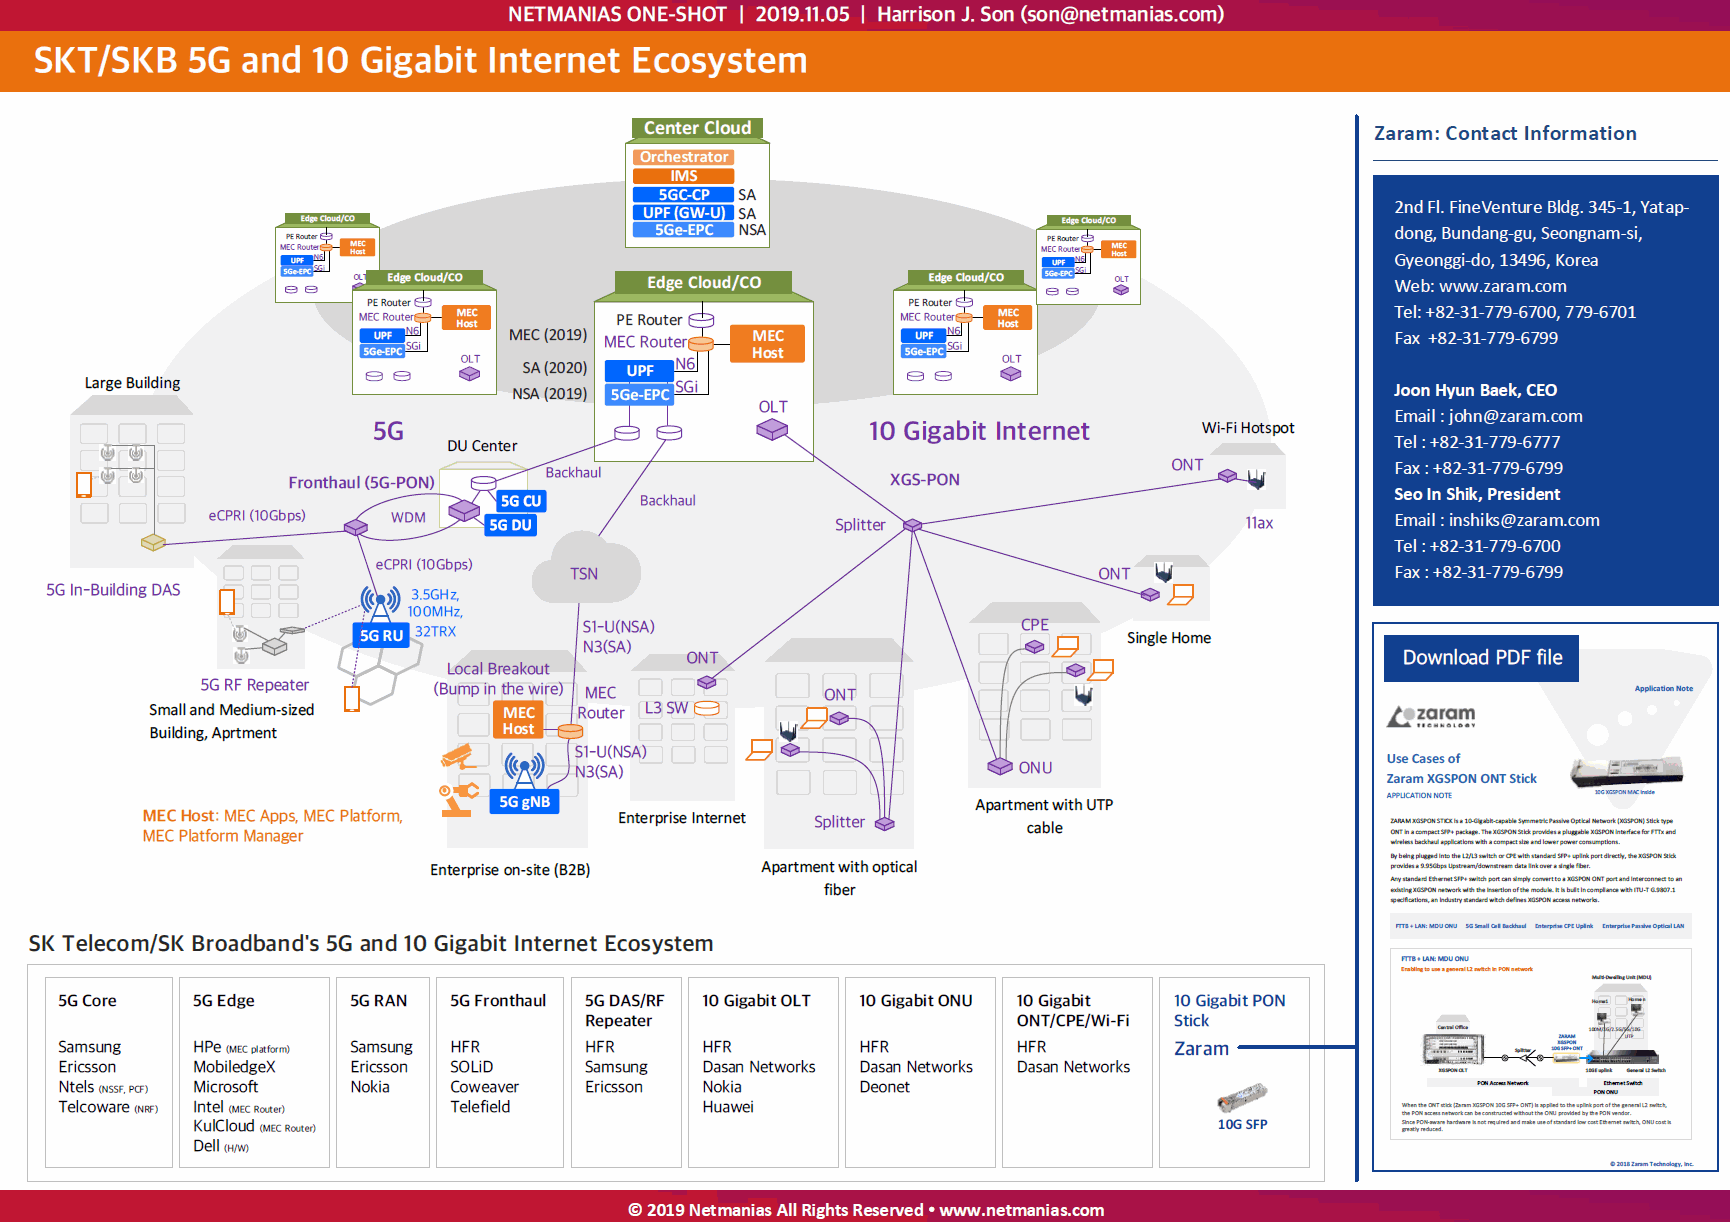1730x1222 pixels.
Task: Click Telefield in the 5G Fronthaul list
Action: (x=480, y=1107)
